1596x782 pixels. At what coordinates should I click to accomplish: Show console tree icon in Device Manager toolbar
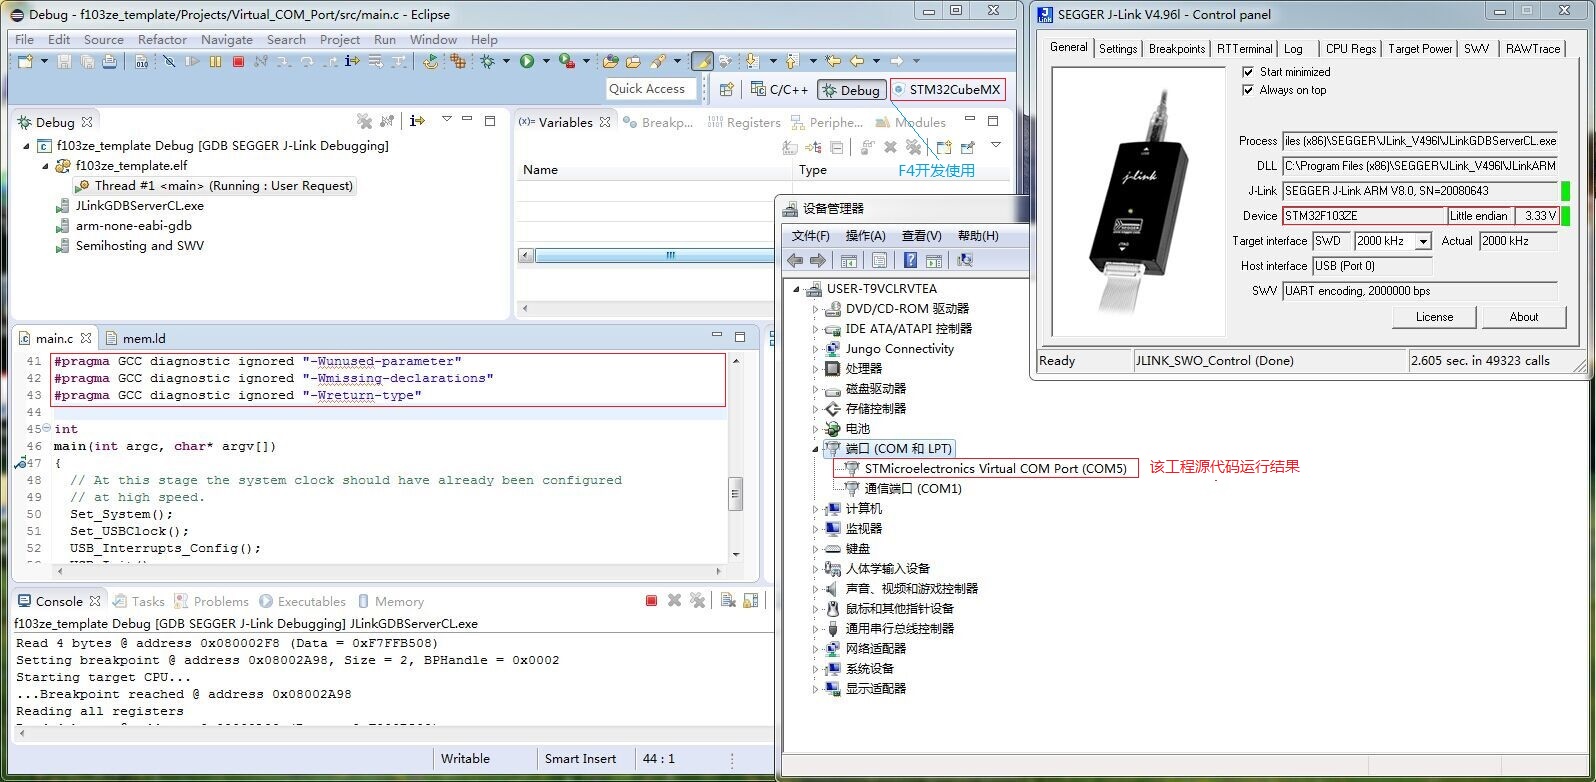[848, 261]
